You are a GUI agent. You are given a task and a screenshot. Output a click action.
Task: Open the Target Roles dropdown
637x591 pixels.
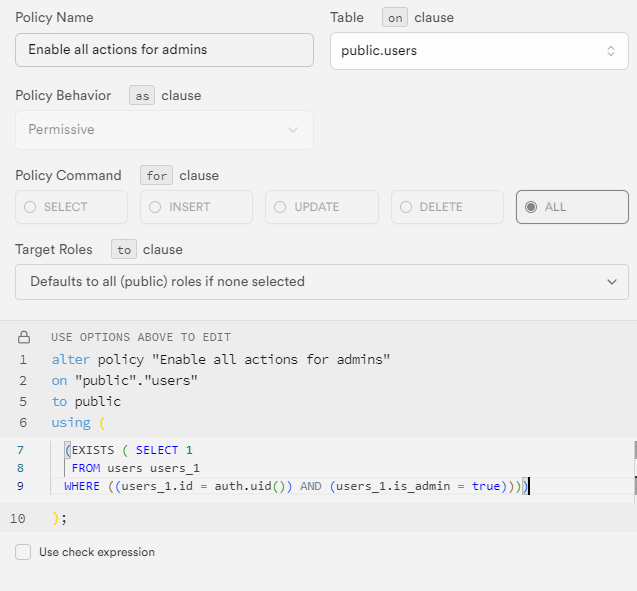(x=322, y=282)
